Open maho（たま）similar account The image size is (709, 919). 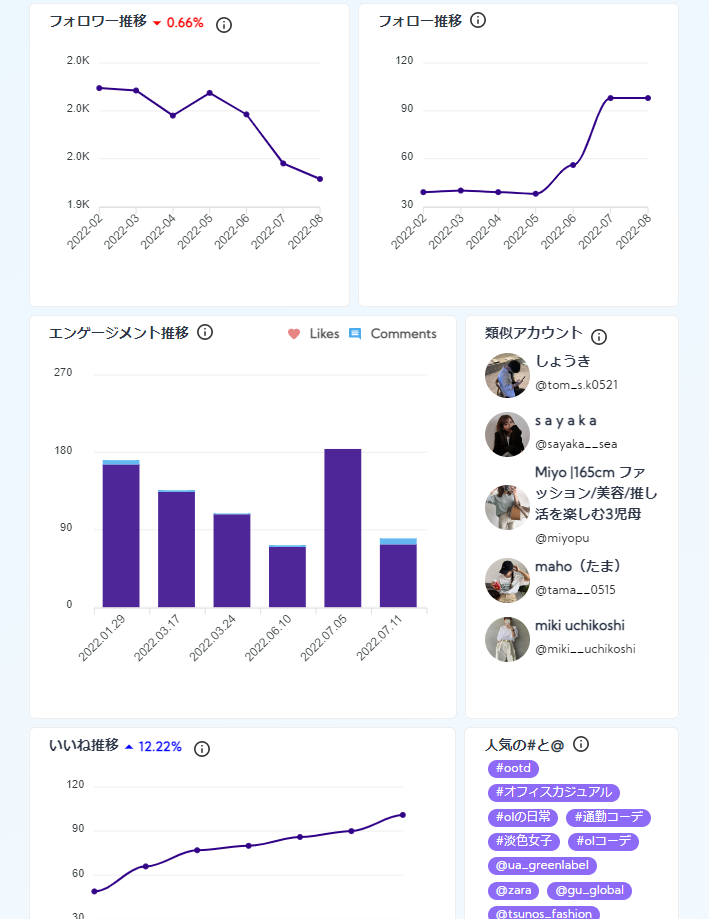click(x=507, y=580)
